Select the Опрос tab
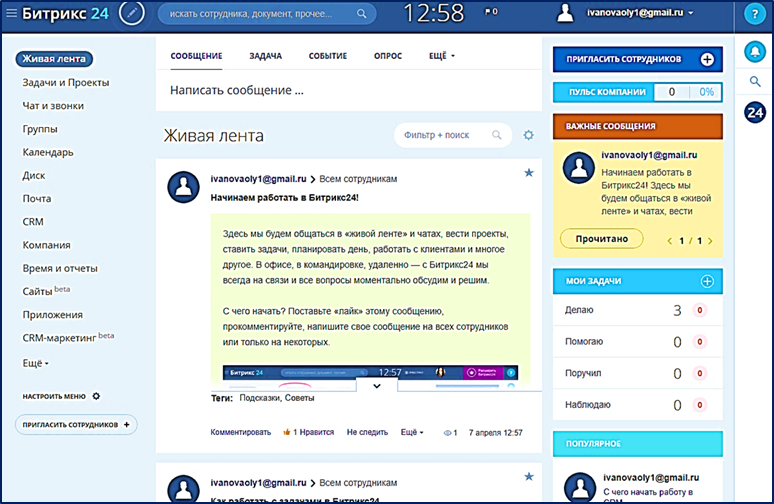774x504 pixels. click(387, 56)
